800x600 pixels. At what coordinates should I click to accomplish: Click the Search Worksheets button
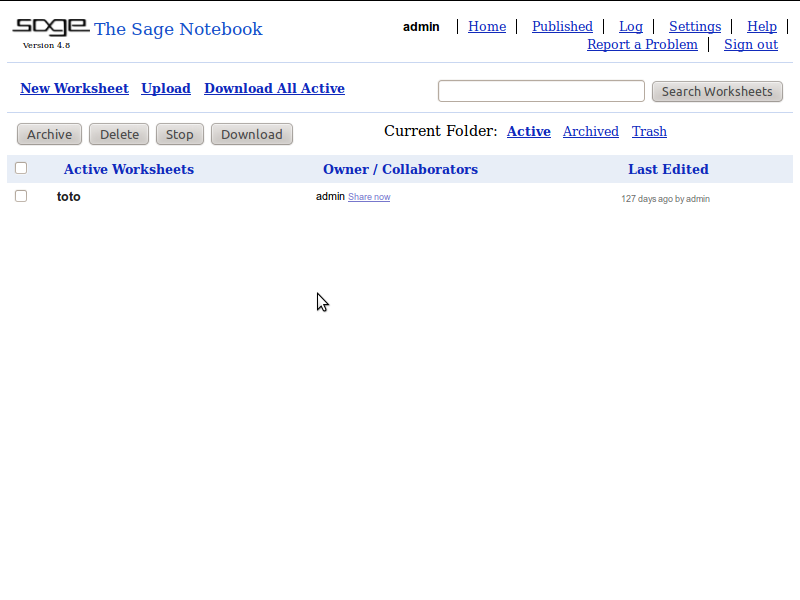(717, 91)
